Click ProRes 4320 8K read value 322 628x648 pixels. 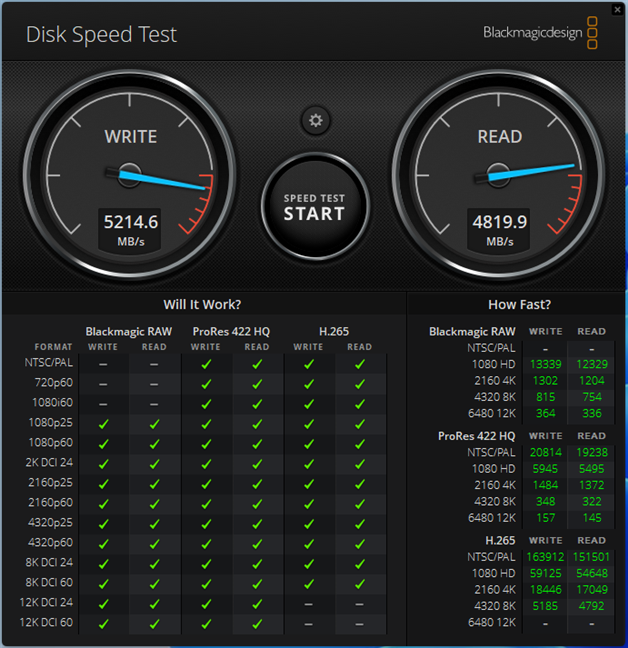click(592, 501)
